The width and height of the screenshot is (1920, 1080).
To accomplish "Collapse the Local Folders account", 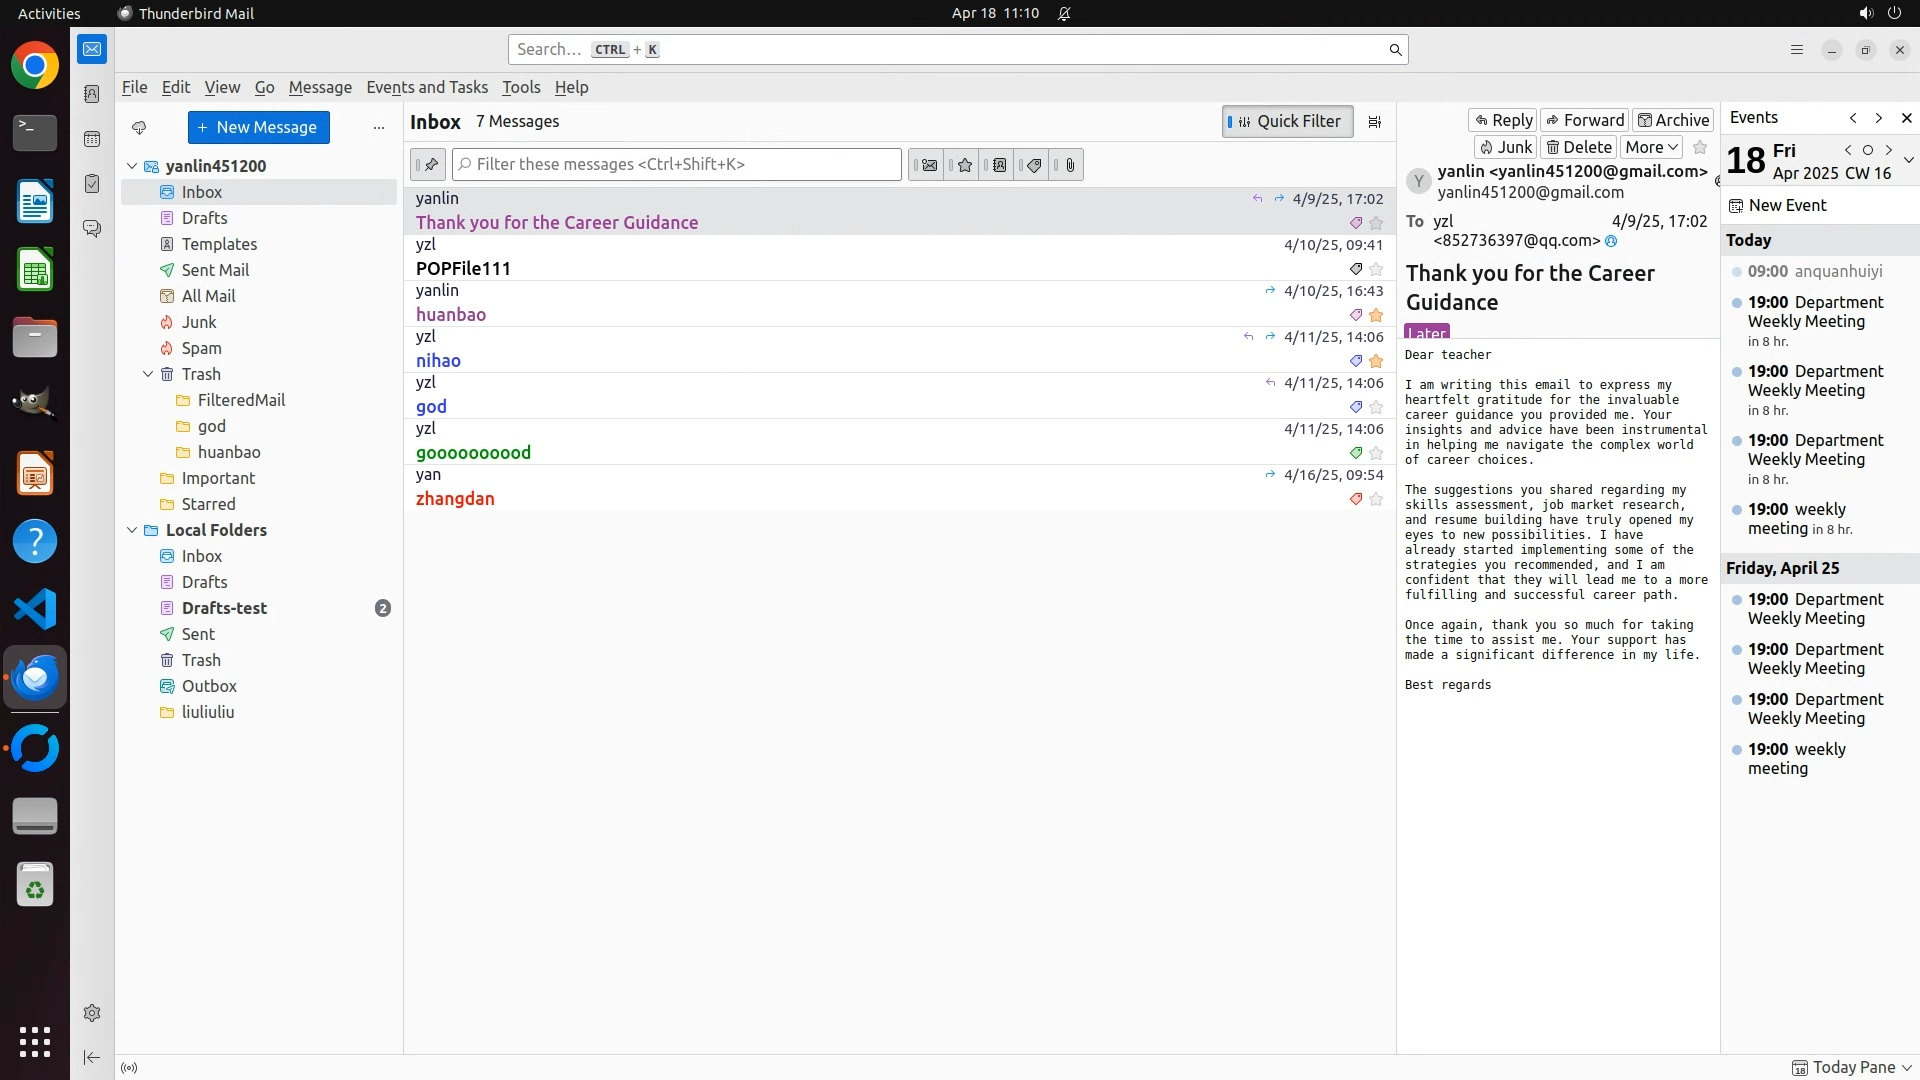I will coord(132,530).
